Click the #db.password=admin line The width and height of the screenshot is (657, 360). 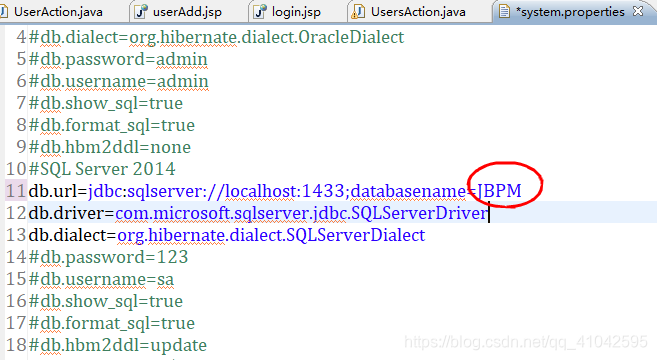point(118,59)
